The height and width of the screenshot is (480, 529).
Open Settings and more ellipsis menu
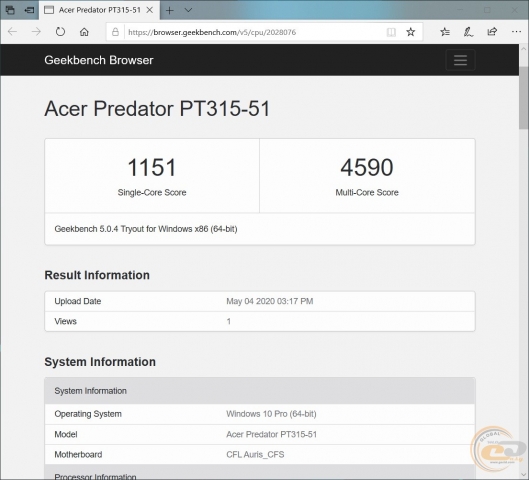click(516, 32)
